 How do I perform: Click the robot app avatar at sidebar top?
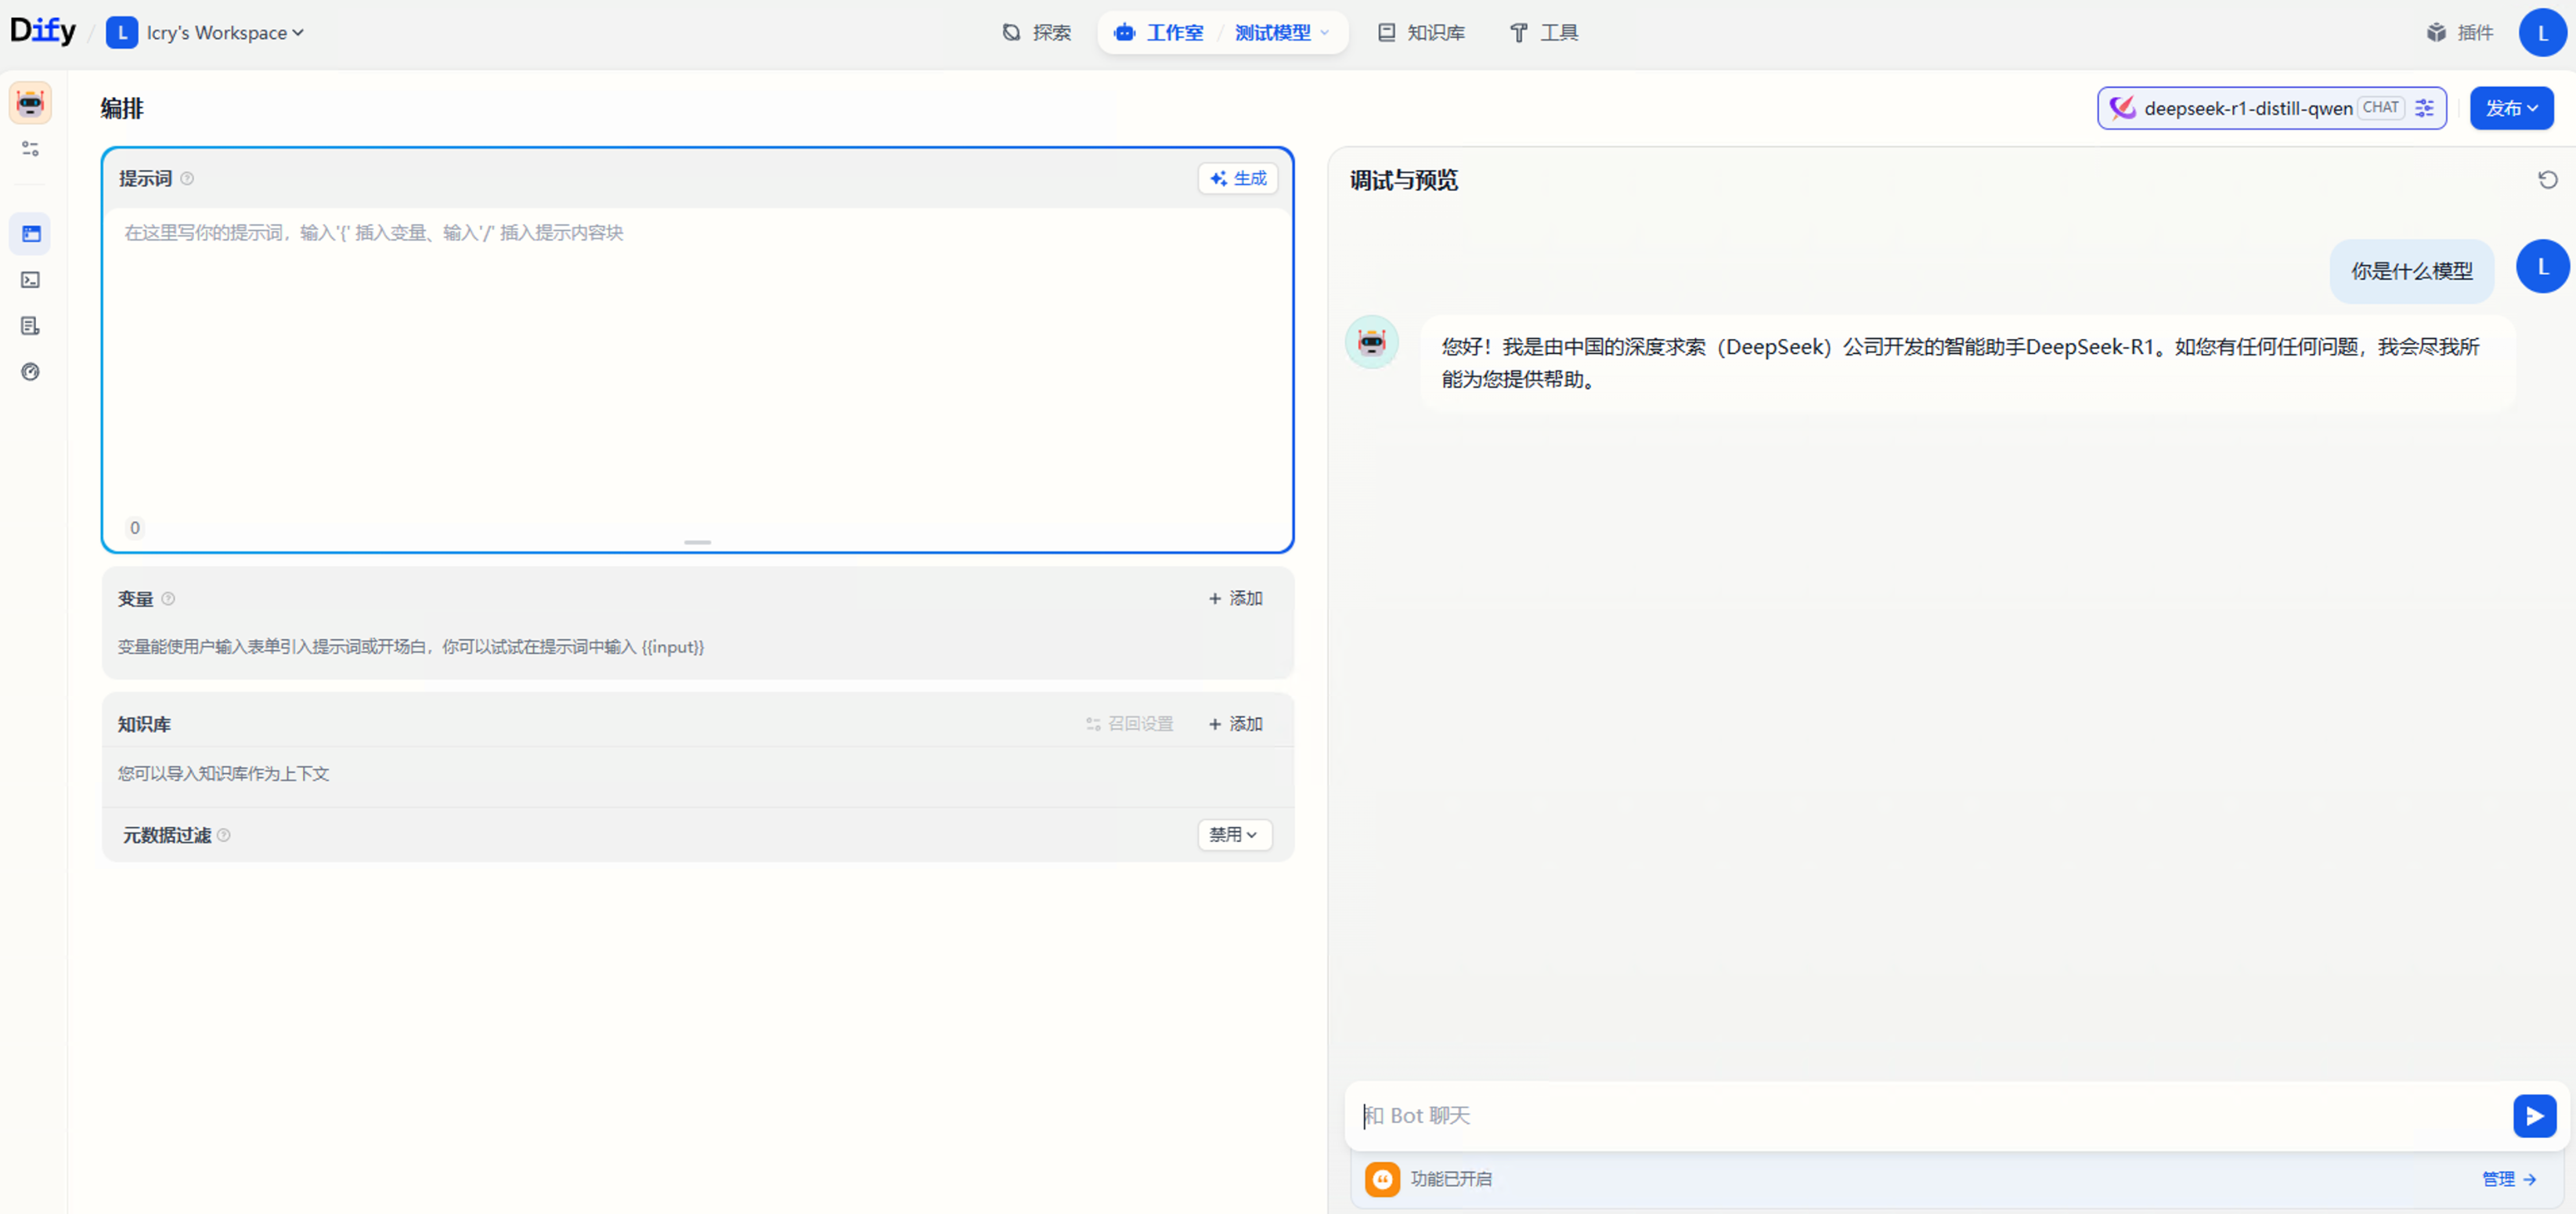29,102
